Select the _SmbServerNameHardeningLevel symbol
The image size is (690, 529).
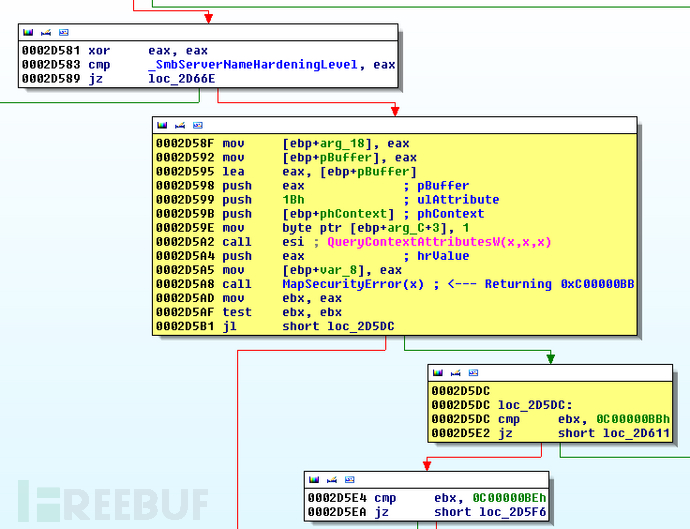[x=253, y=65]
